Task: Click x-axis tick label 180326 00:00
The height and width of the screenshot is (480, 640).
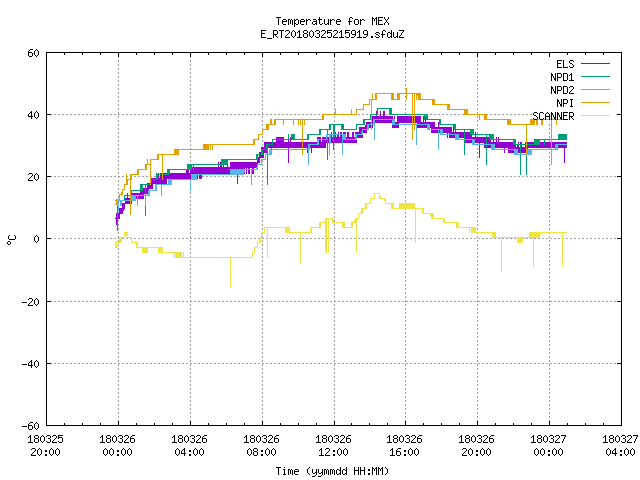Action: tap(118, 446)
